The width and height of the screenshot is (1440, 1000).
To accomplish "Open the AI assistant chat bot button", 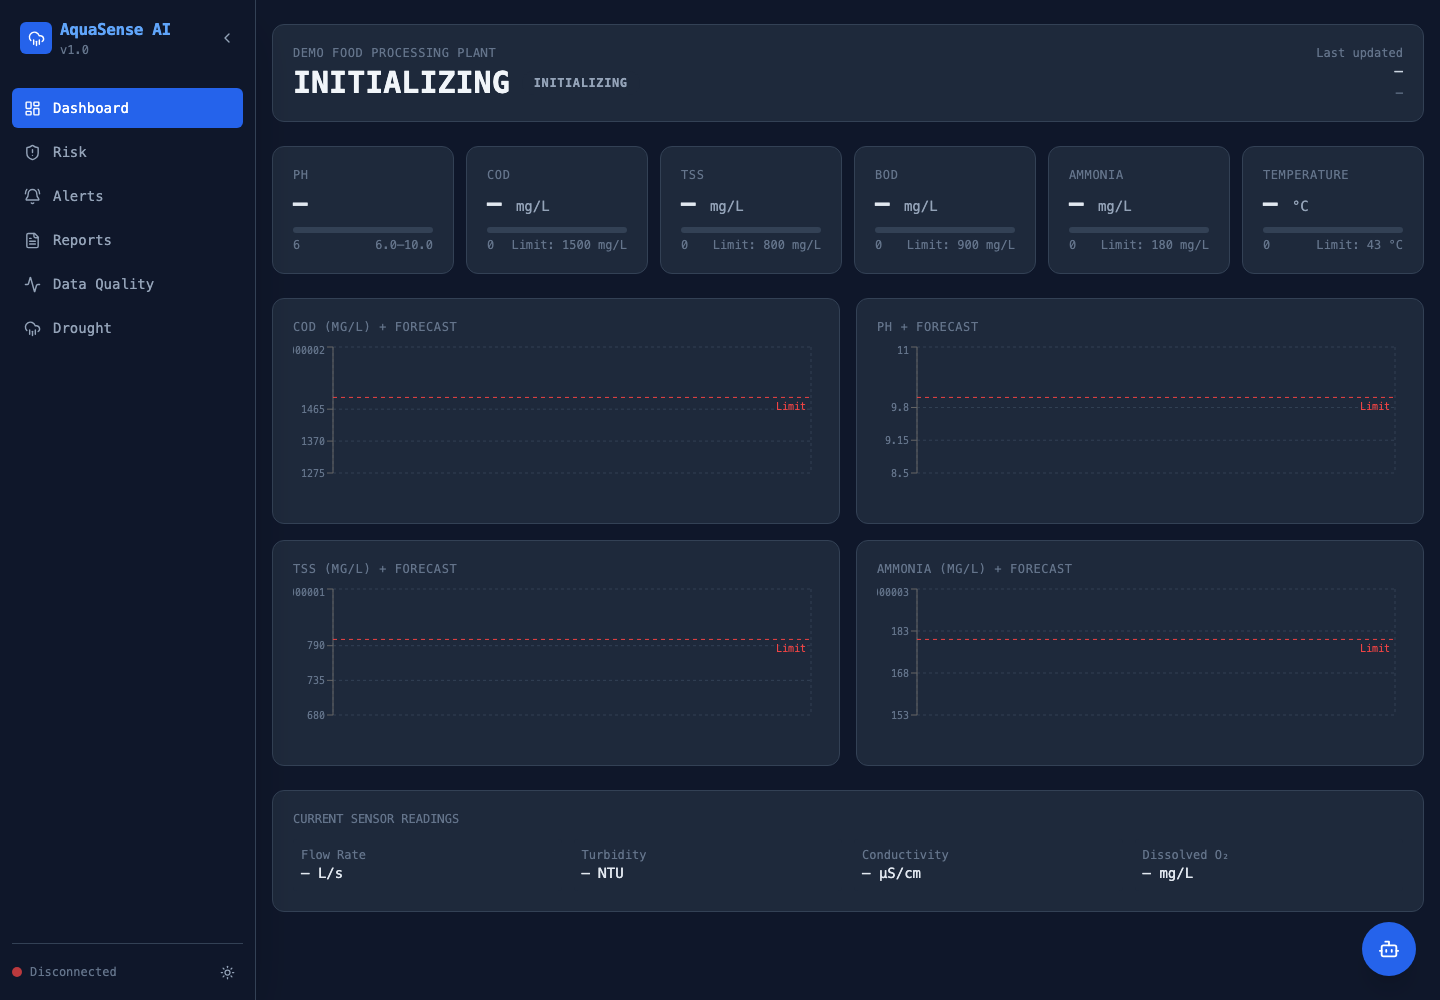I will 1389,949.
